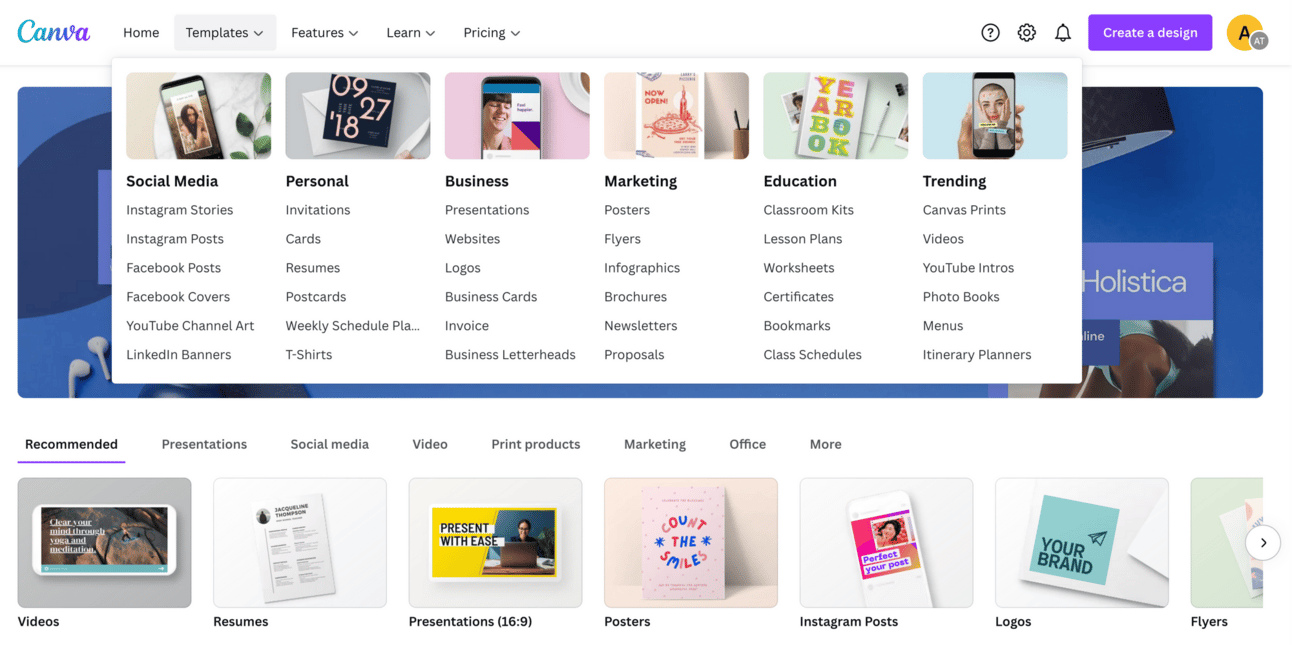Switch to the Social media tab
Screen dimensions: 1292x645
pos(330,444)
